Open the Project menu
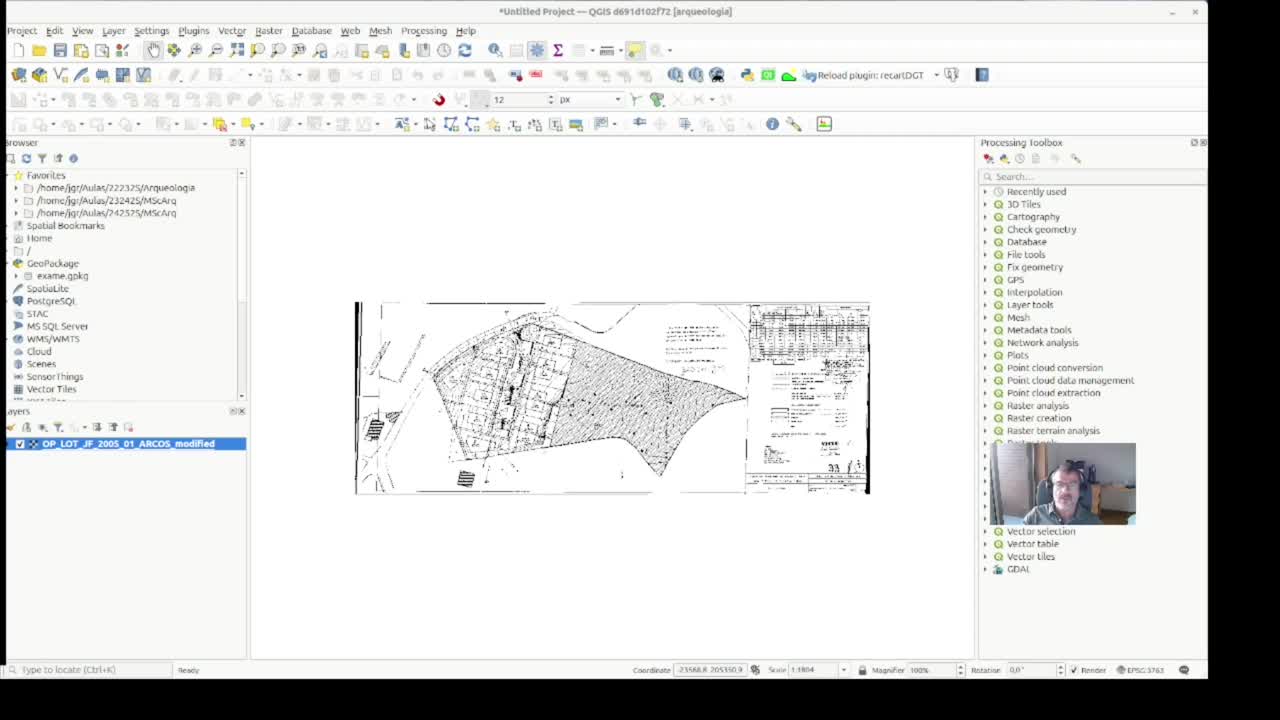The height and width of the screenshot is (720, 1280). [22, 31]
